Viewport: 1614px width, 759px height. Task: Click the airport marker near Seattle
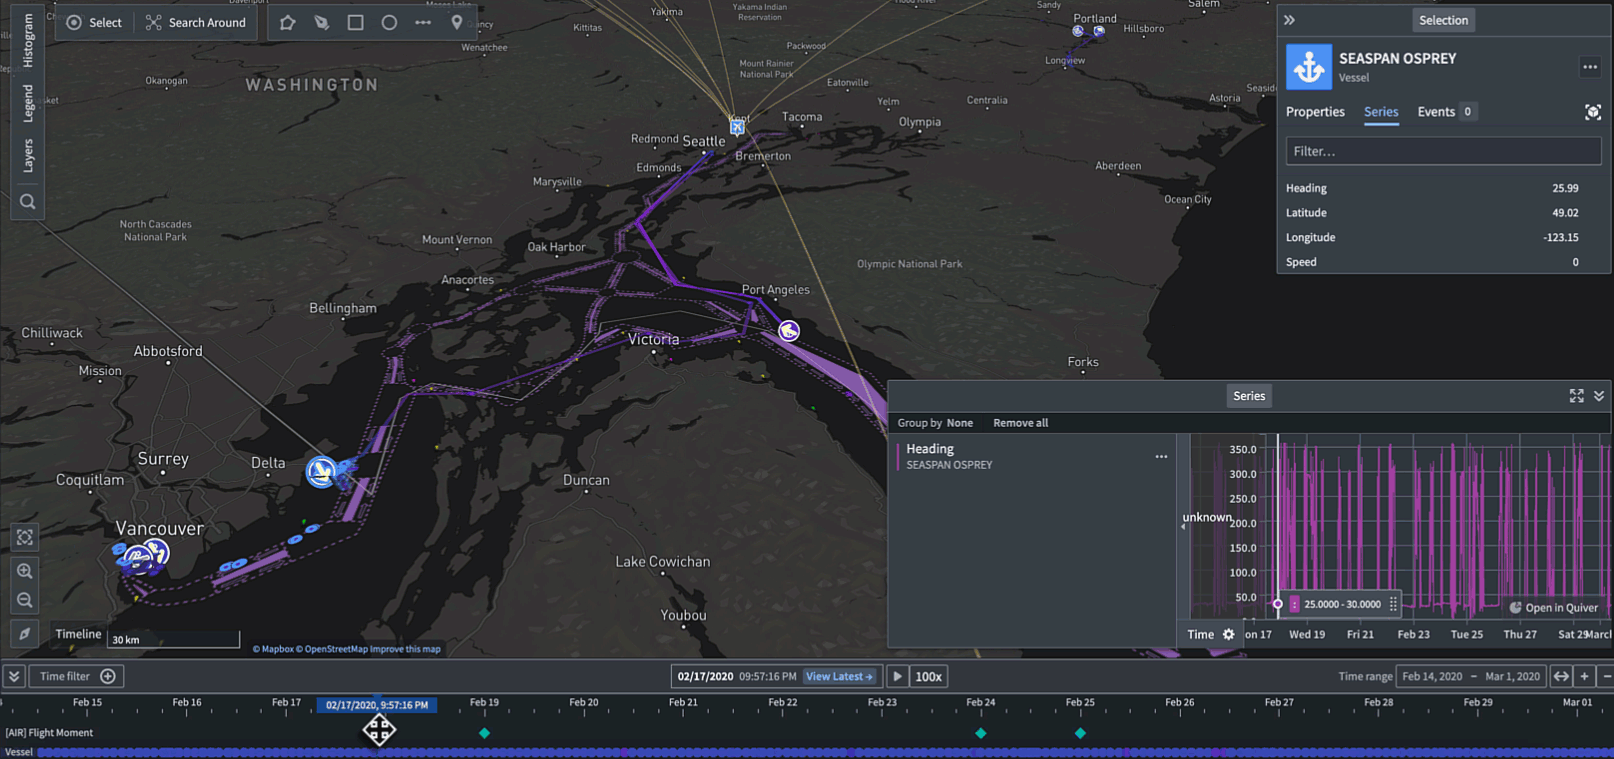(x=737, y=127)
